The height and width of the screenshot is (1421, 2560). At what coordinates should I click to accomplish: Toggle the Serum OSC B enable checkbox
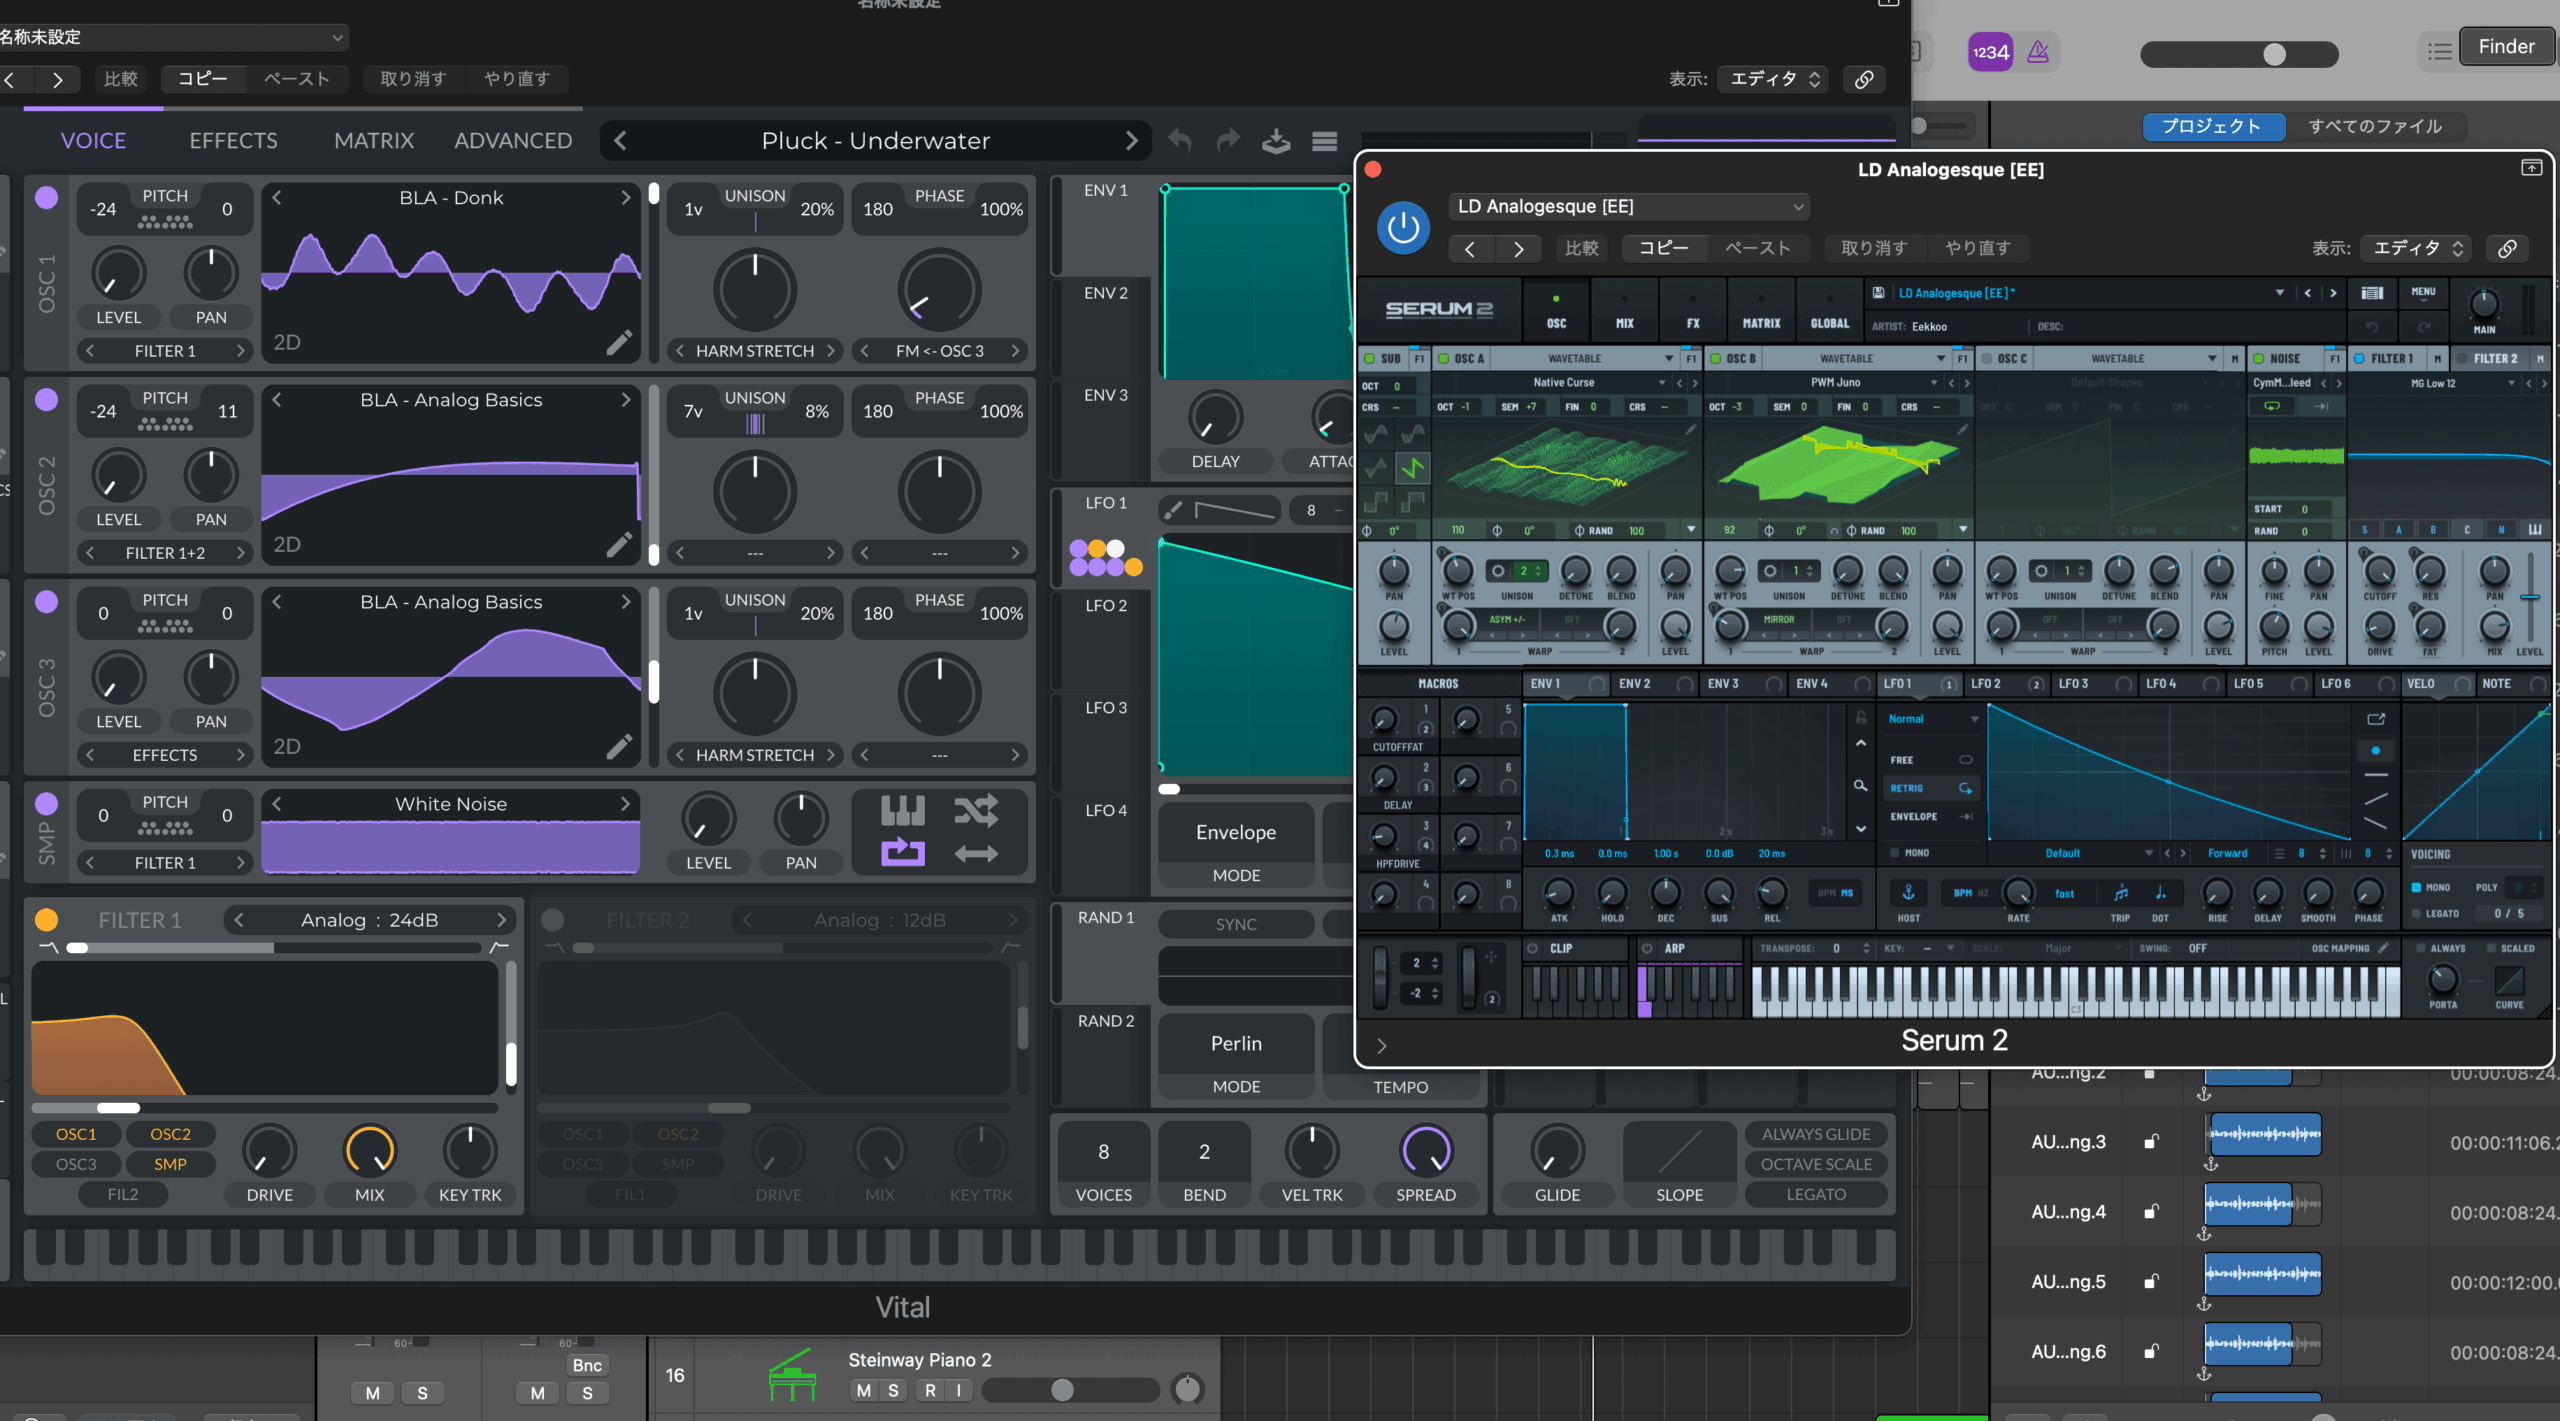(1715, 358)
